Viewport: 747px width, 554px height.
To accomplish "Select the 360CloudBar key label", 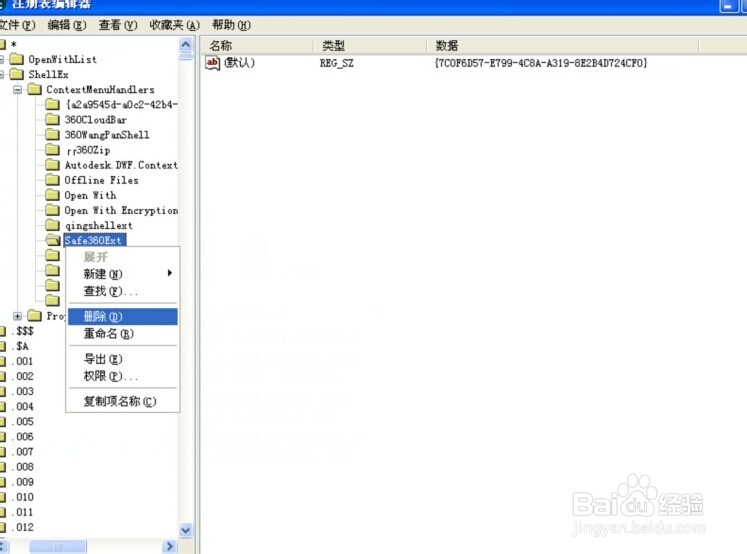I will coord(95,120).
